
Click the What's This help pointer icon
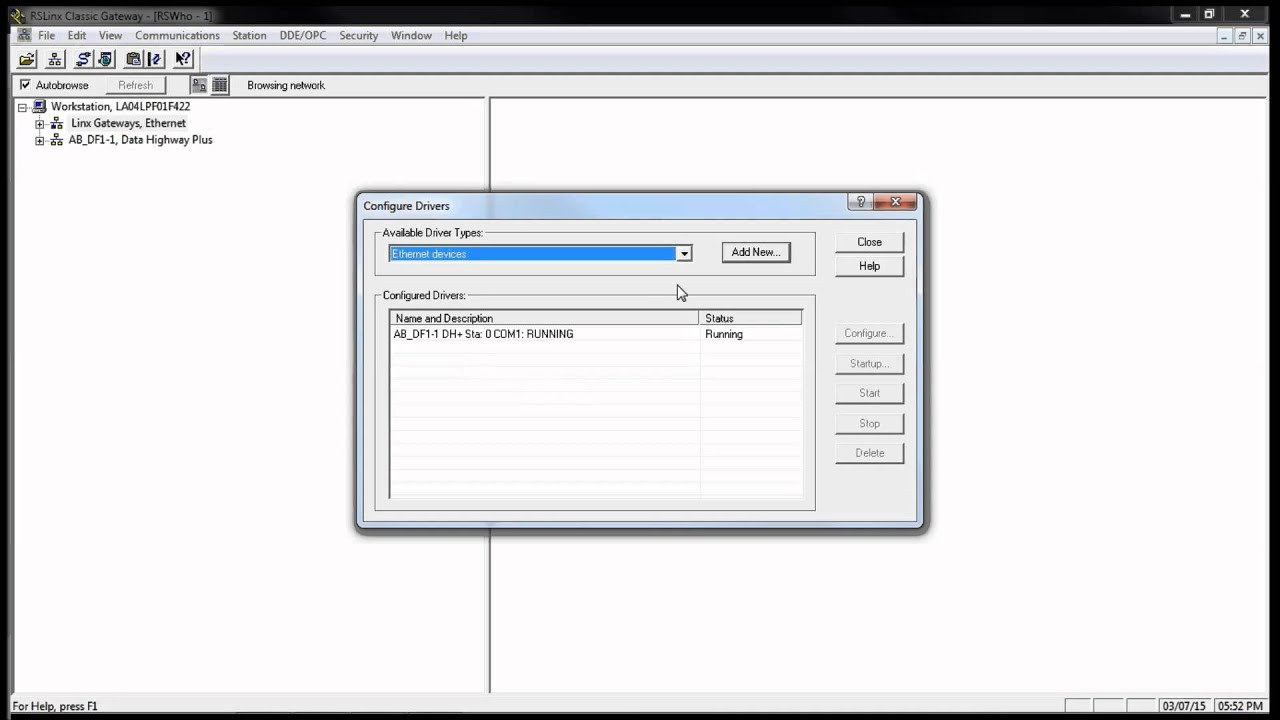pyautogui.click(x=183, y=59)
